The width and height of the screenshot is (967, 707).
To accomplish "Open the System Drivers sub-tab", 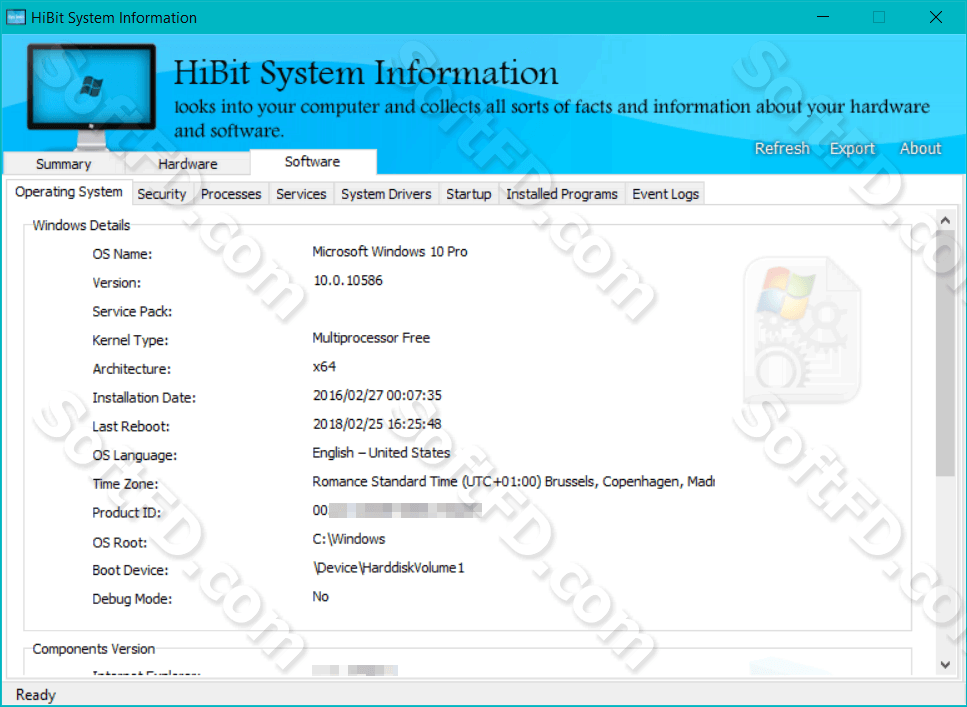I will click(x=386, y=194).
